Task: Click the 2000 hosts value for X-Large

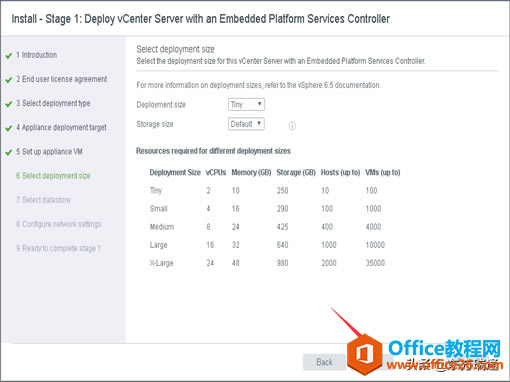Action: [x=329, y=263]
